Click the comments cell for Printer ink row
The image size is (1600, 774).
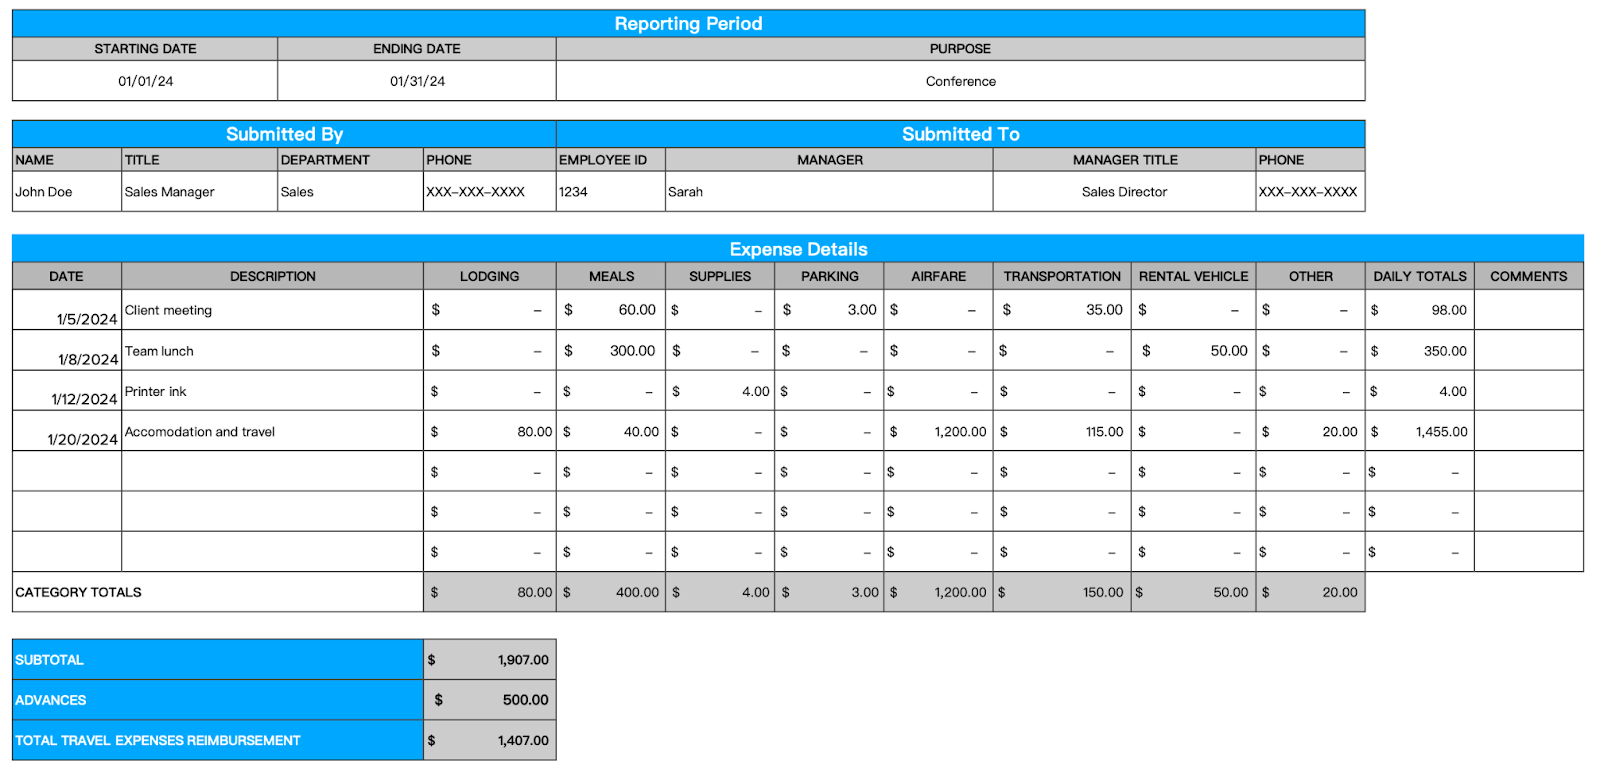point(1528,391)
